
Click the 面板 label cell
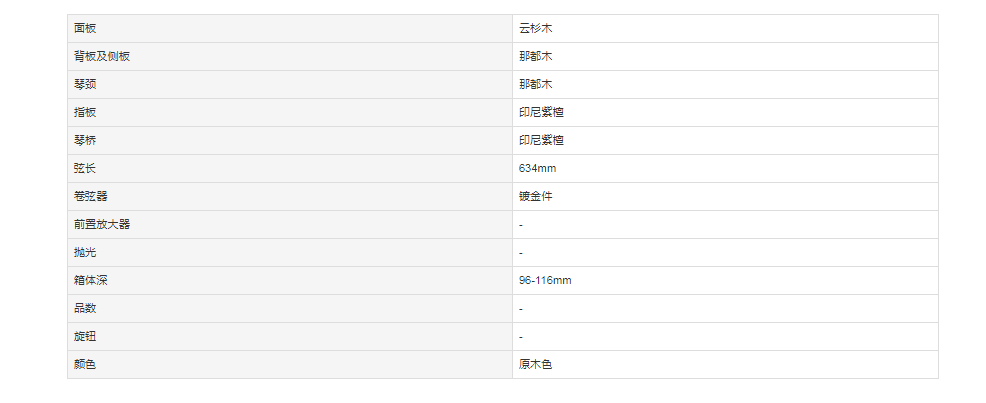(x=290, y=28)
